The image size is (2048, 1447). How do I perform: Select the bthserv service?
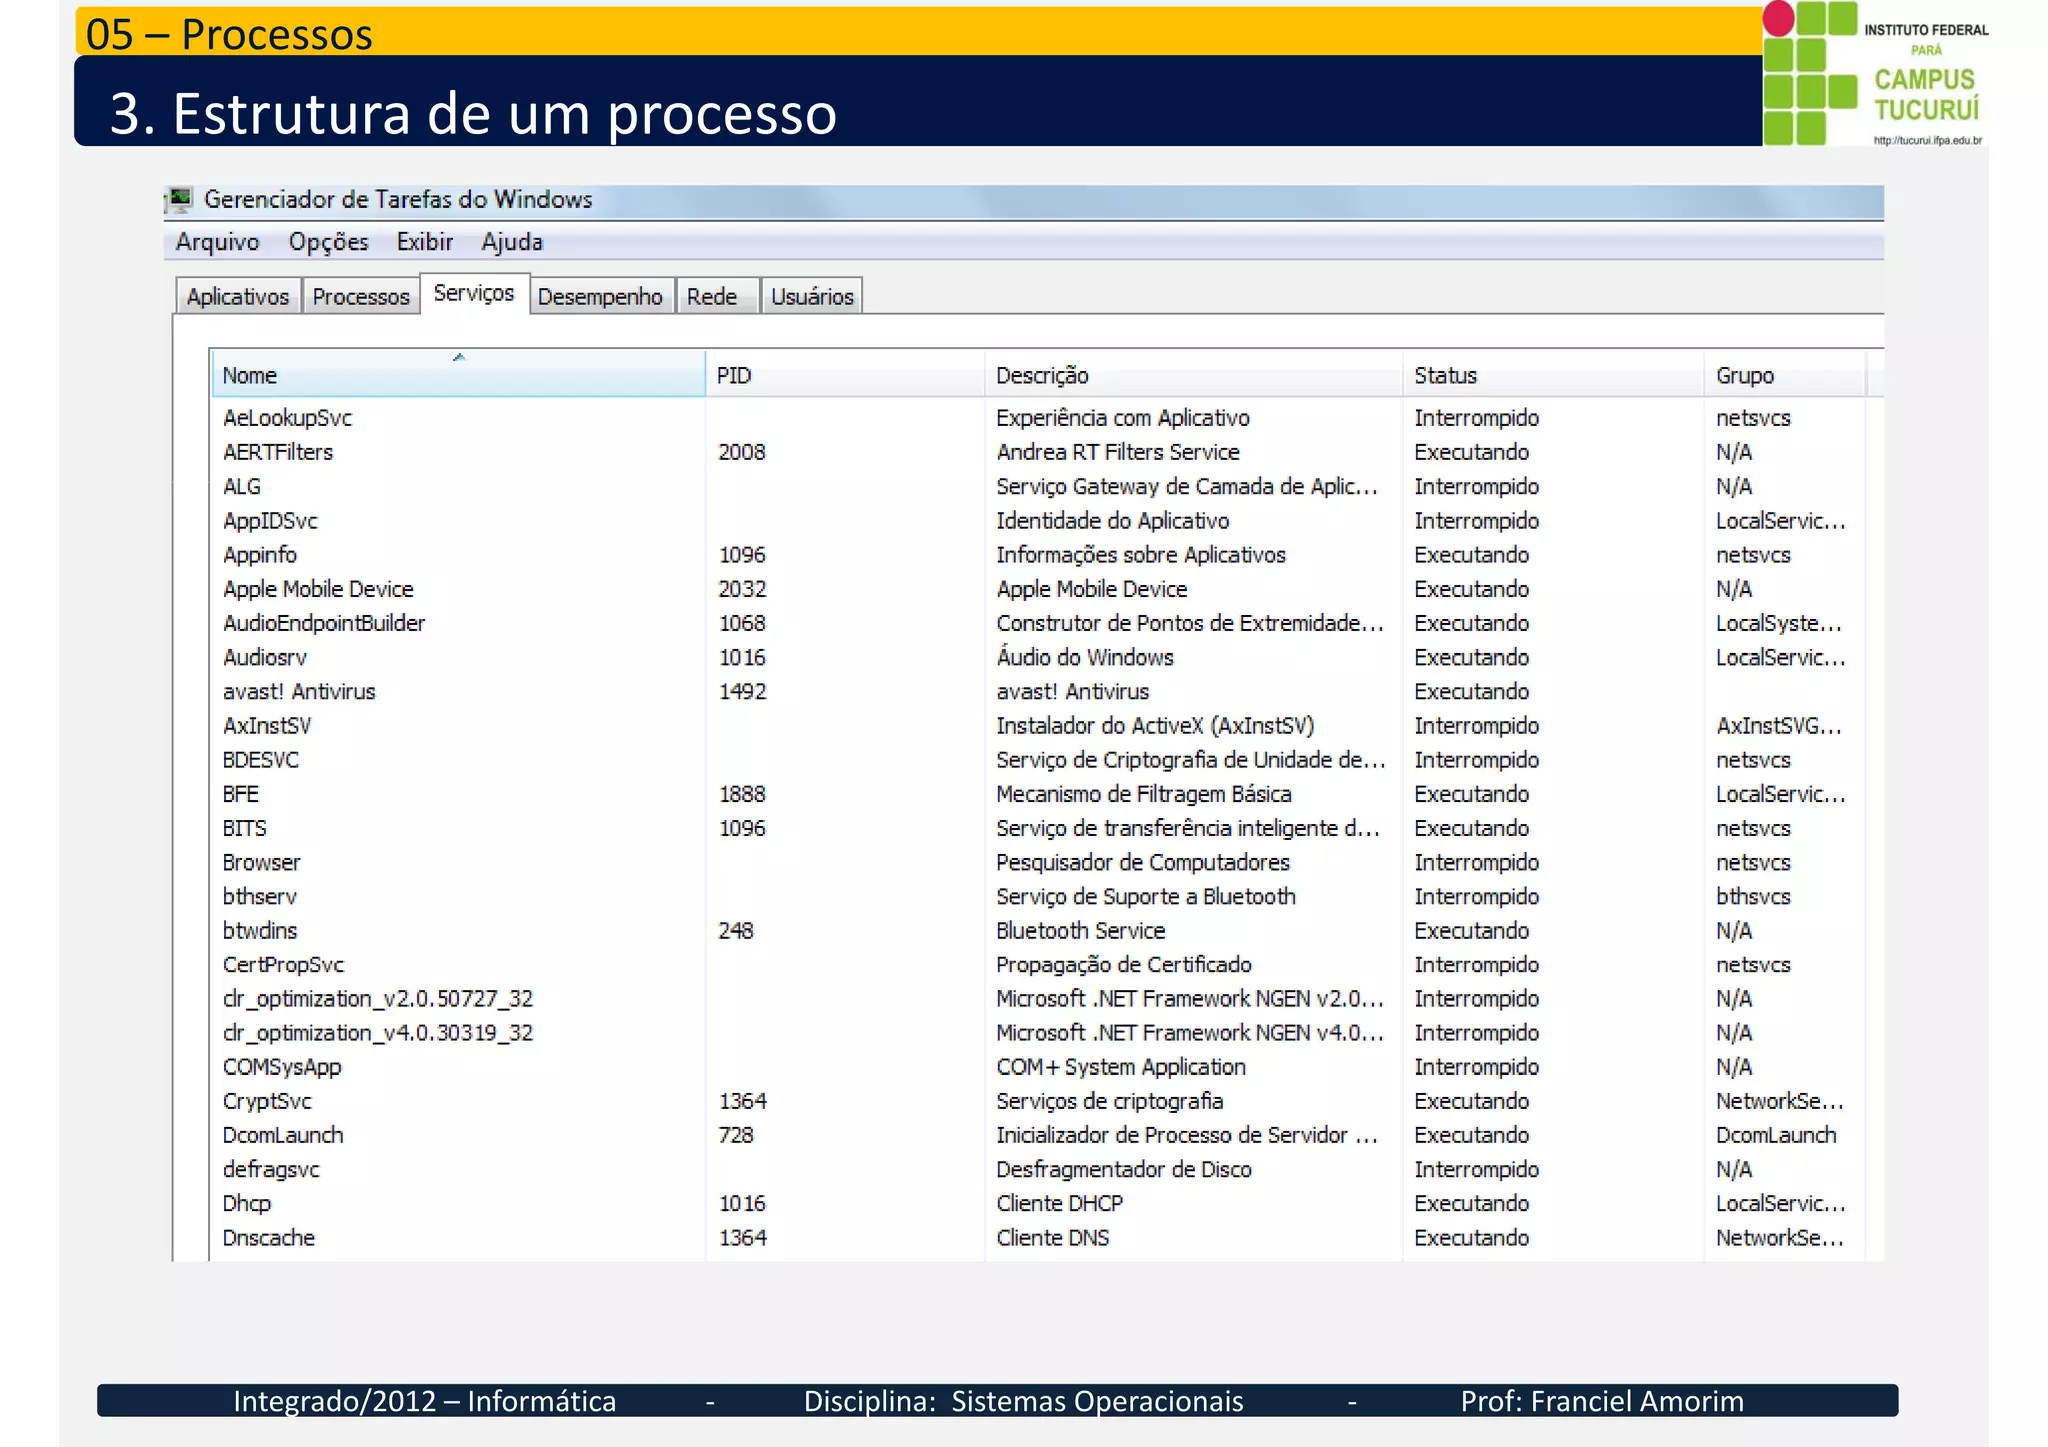pyautogui.click(x=260, y=896)
